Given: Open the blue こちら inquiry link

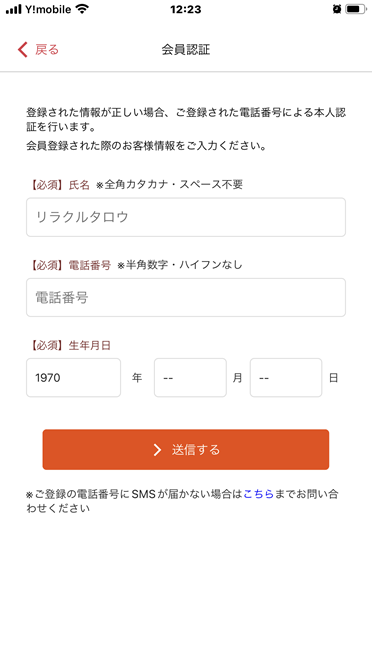Looking at the screenshot, I should [258, 494].
